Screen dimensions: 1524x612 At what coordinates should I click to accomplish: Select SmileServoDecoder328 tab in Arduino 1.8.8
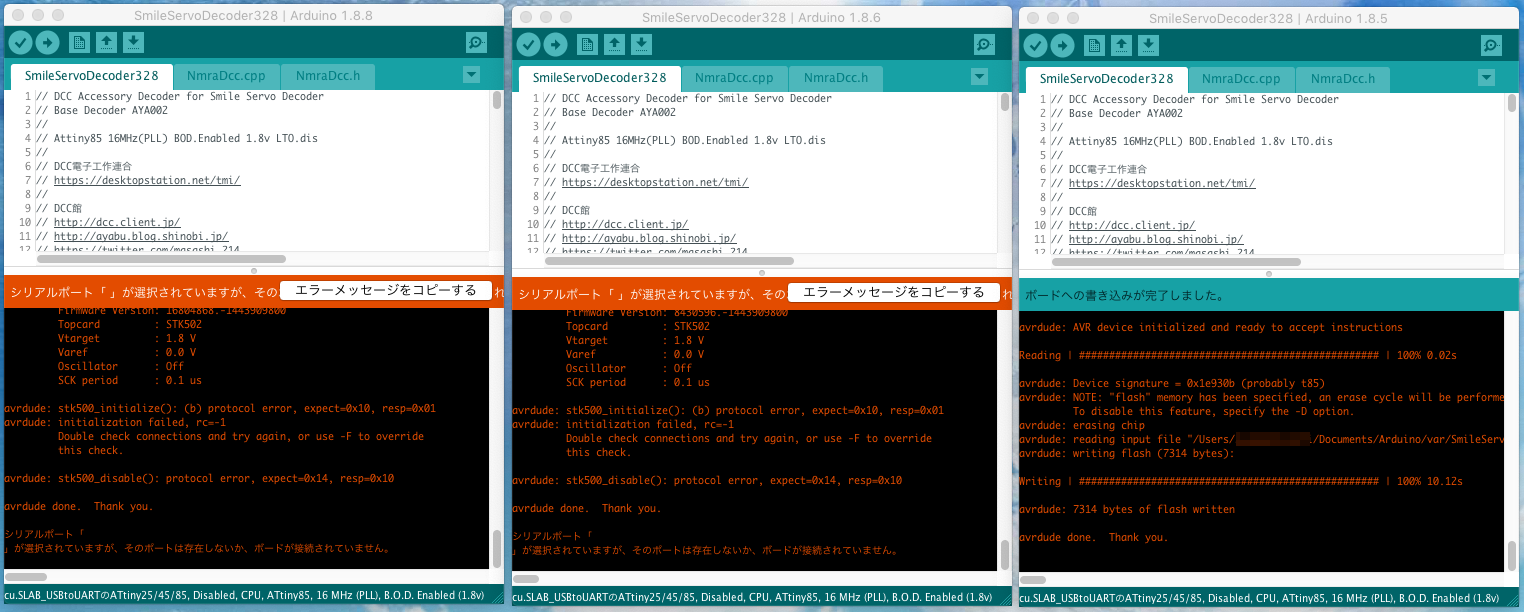[x=92, y=76]
